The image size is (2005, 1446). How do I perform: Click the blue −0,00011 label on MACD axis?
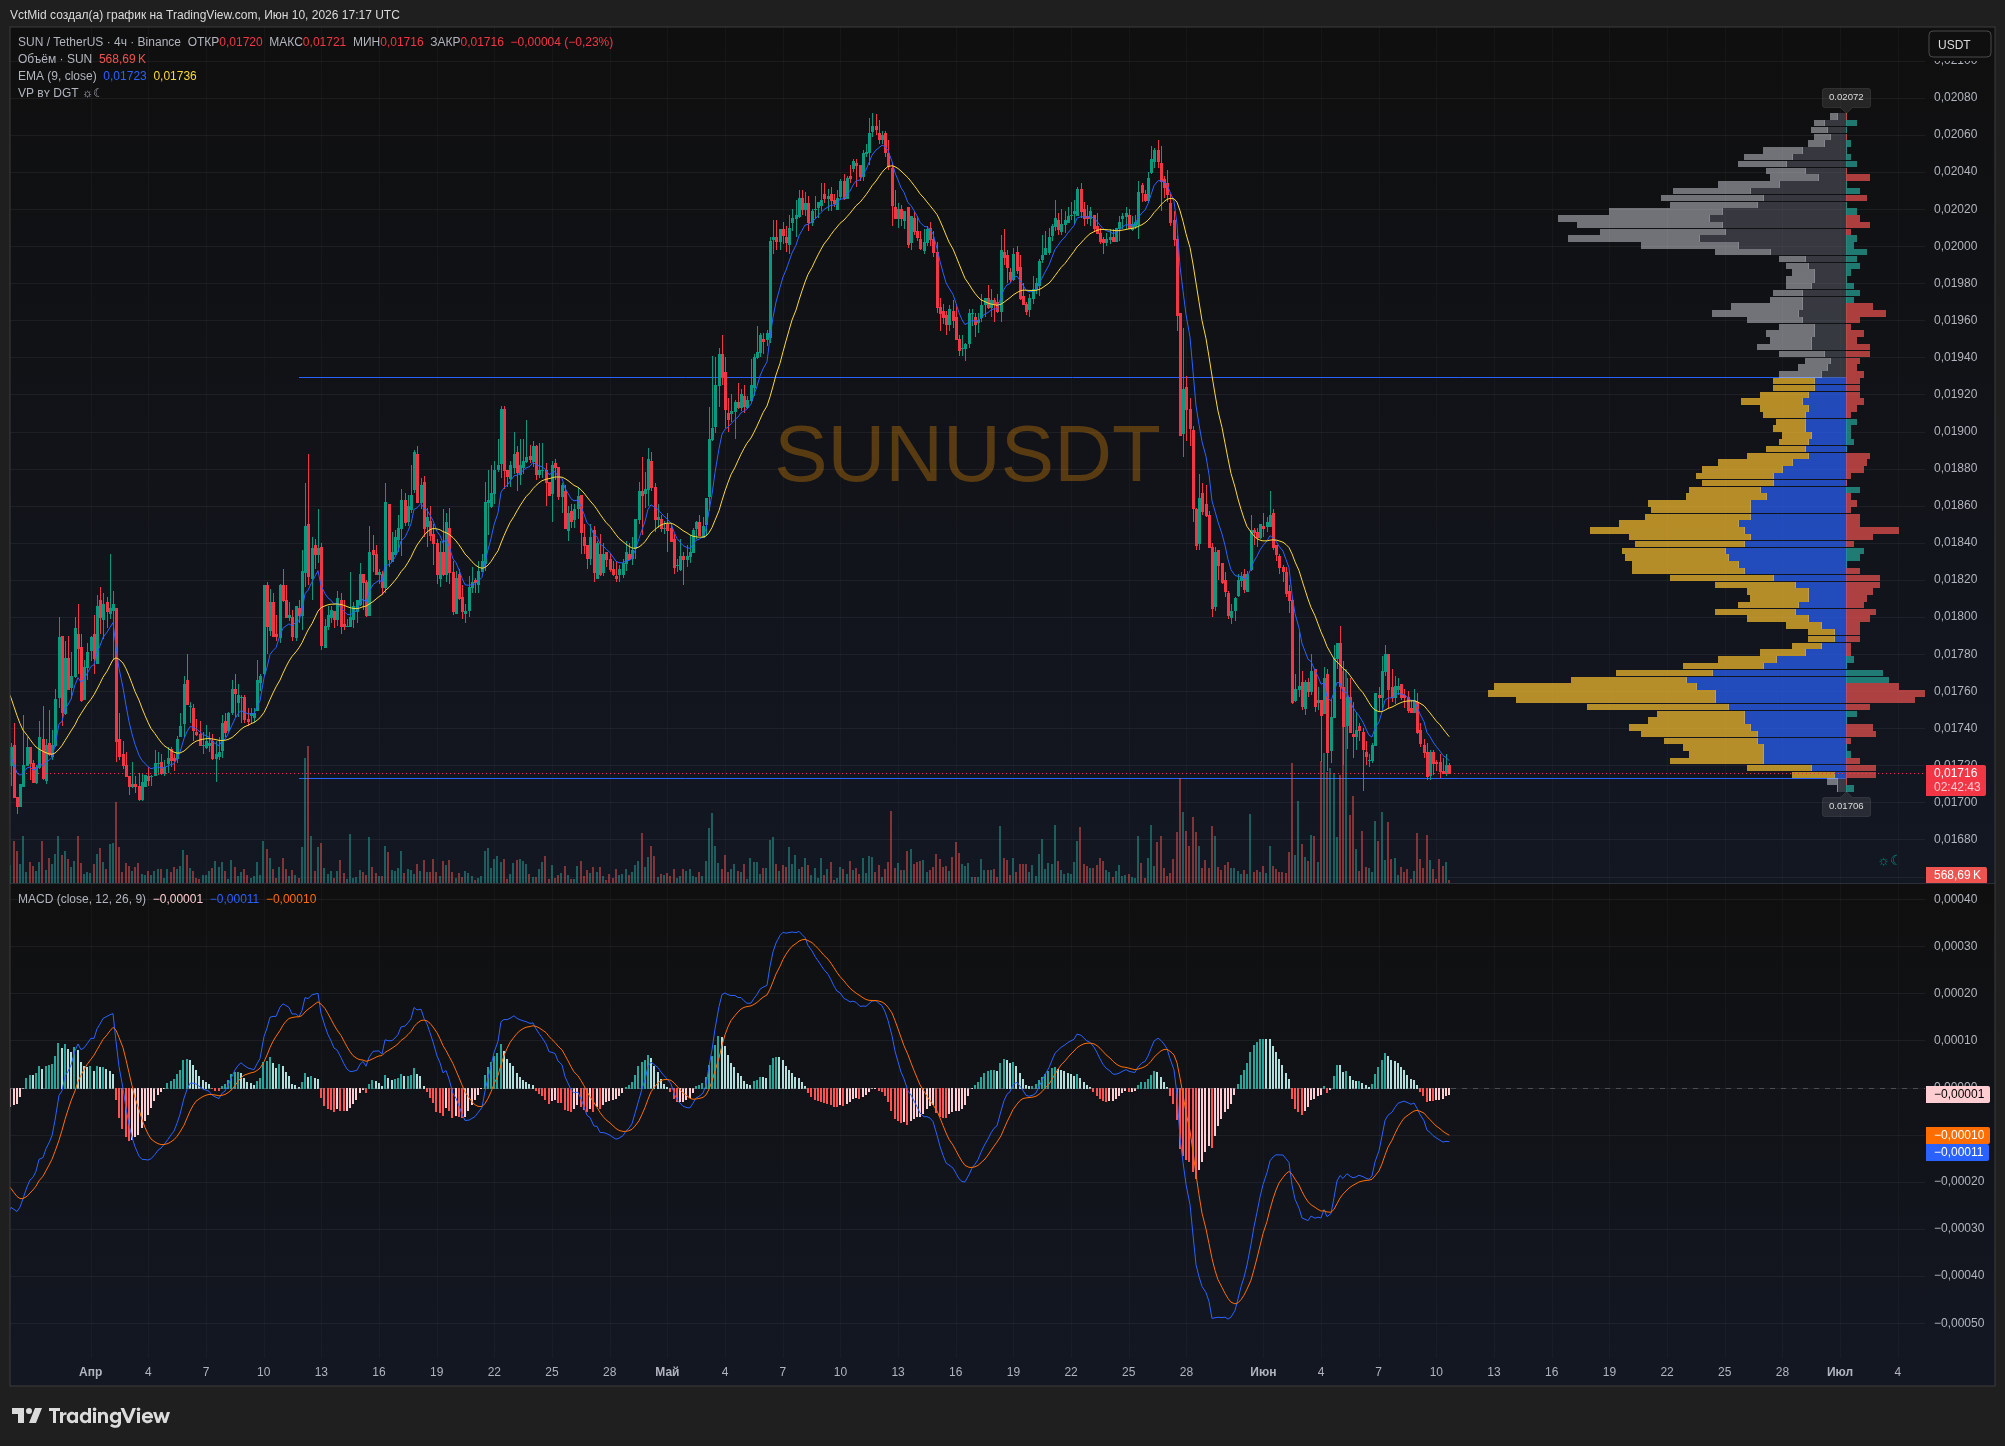tap(1958, 1152)
